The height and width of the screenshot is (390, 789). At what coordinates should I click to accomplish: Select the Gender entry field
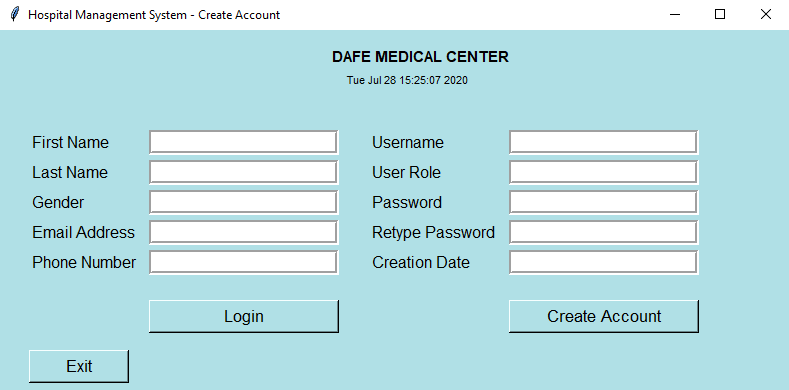point(244,202)
